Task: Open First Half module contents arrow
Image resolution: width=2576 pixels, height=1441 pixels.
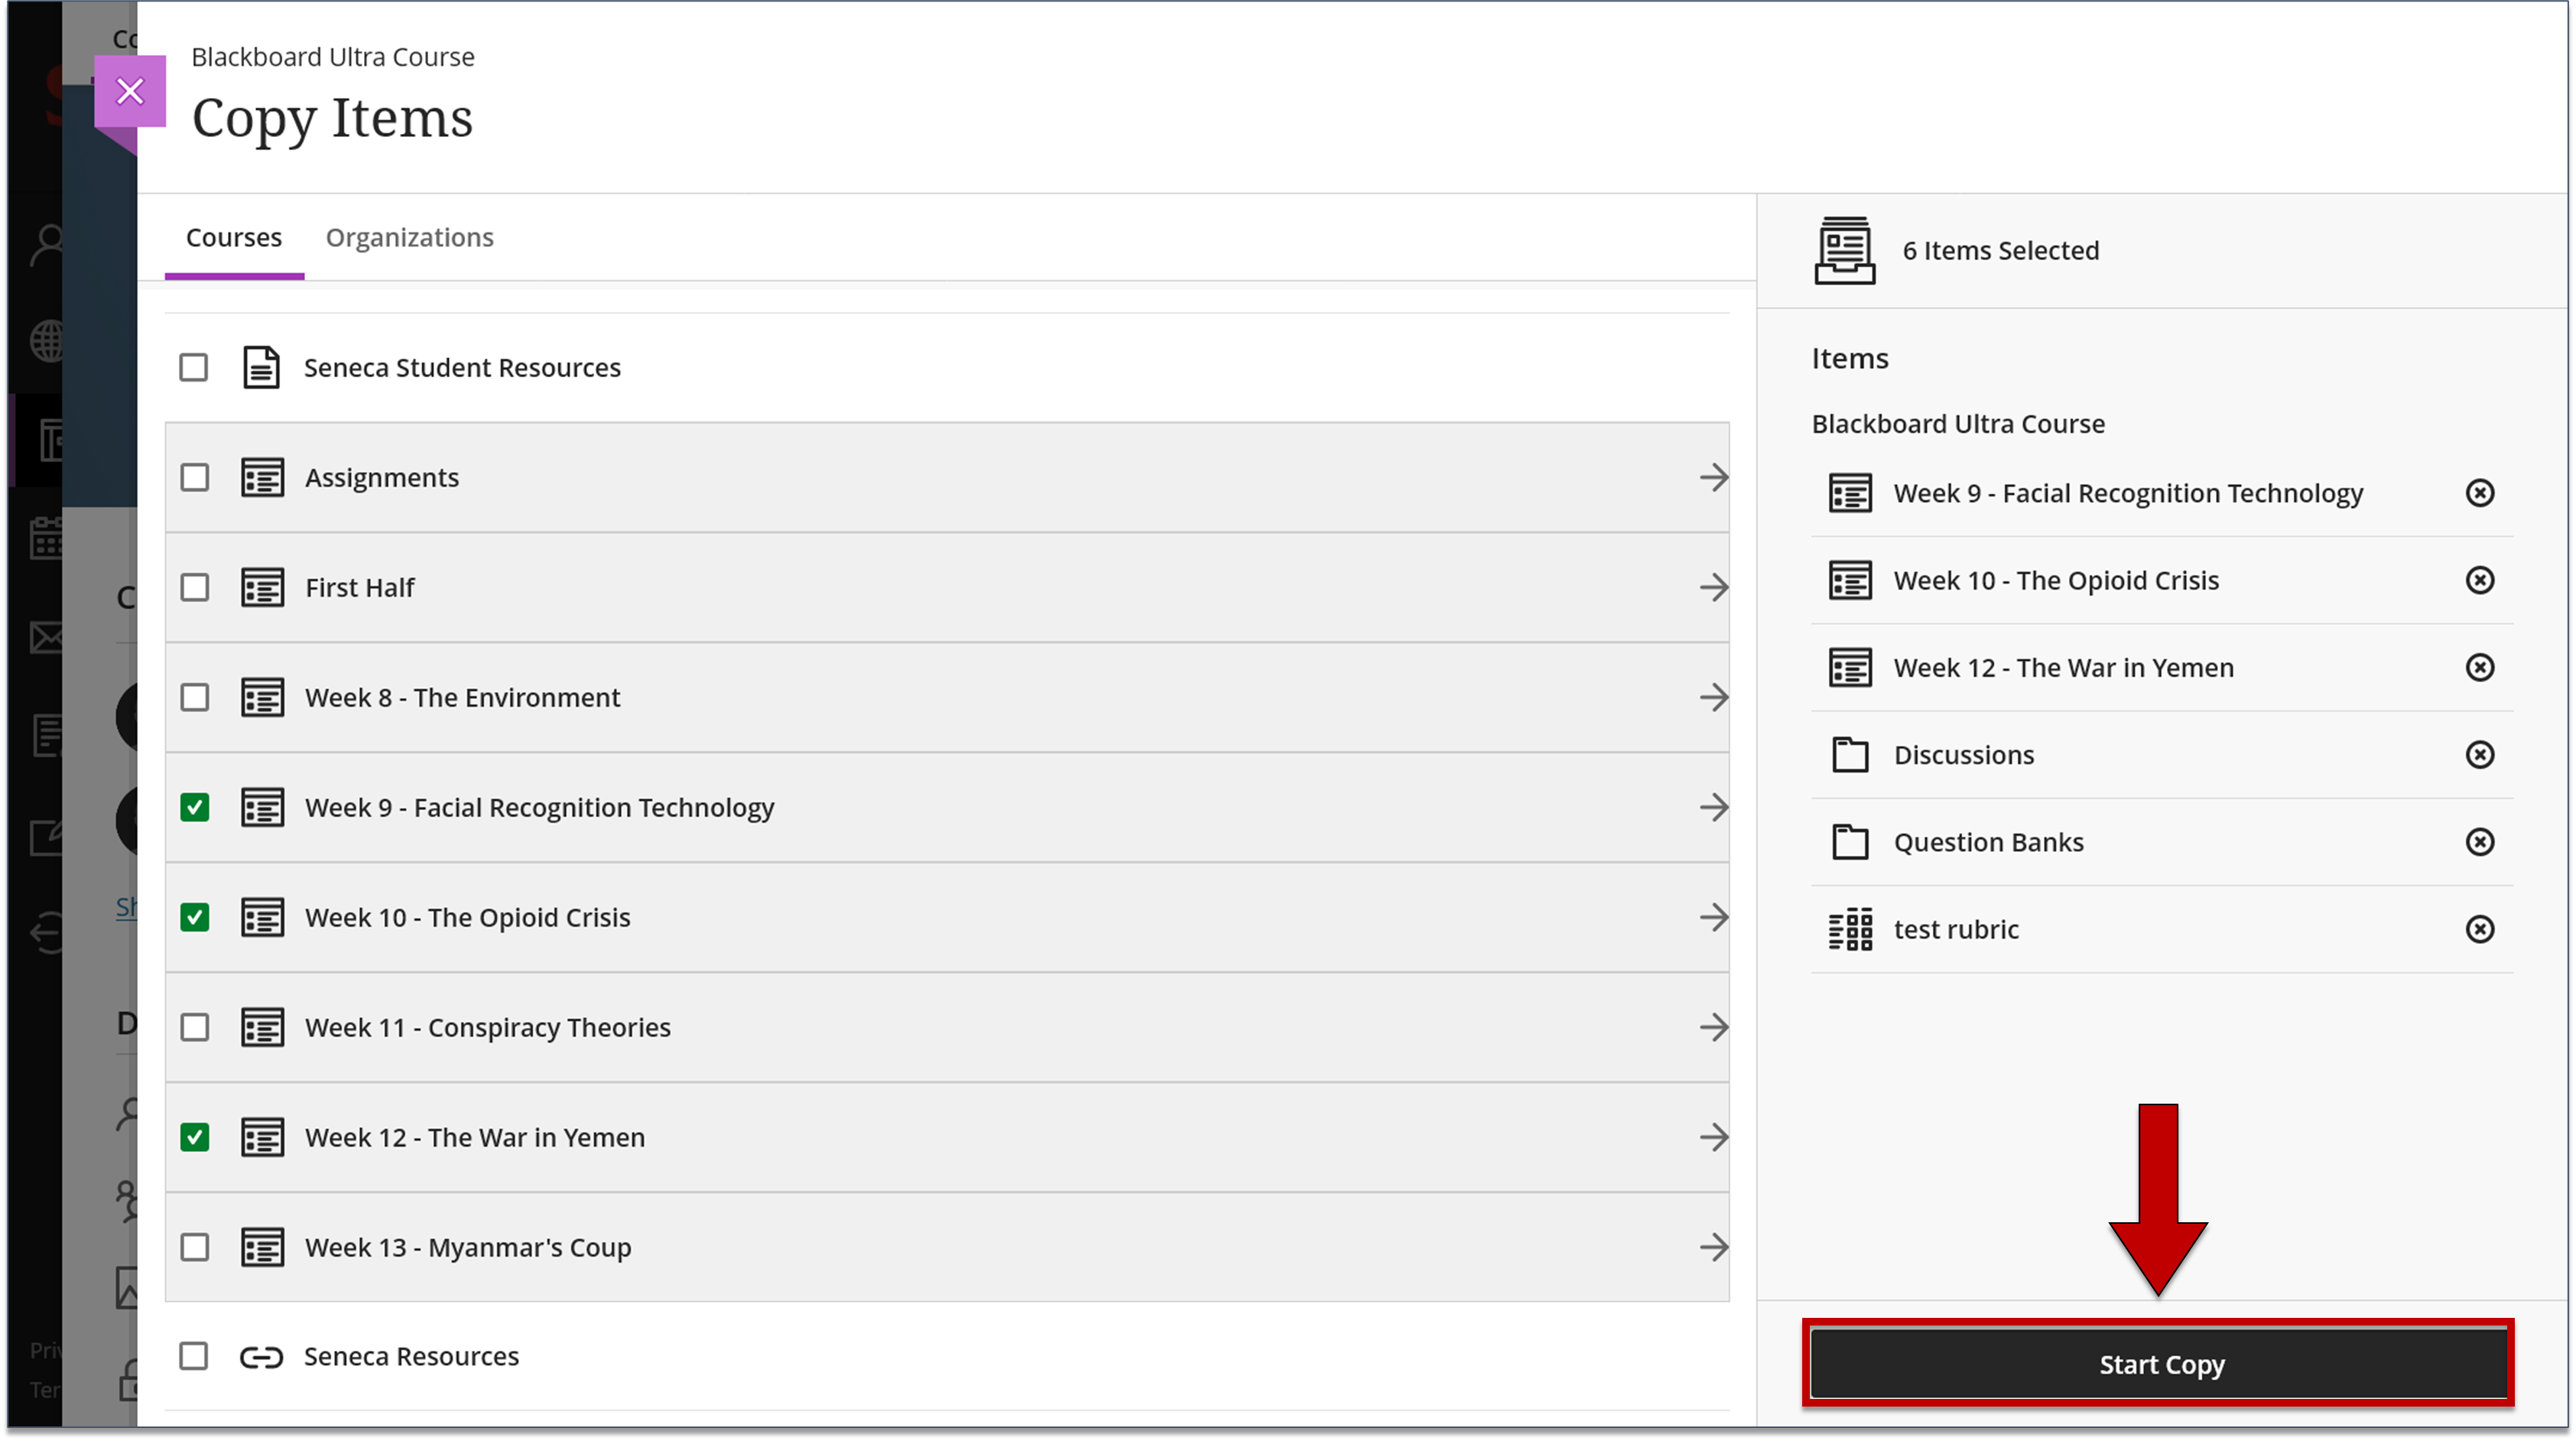Action: point(1713,587)
